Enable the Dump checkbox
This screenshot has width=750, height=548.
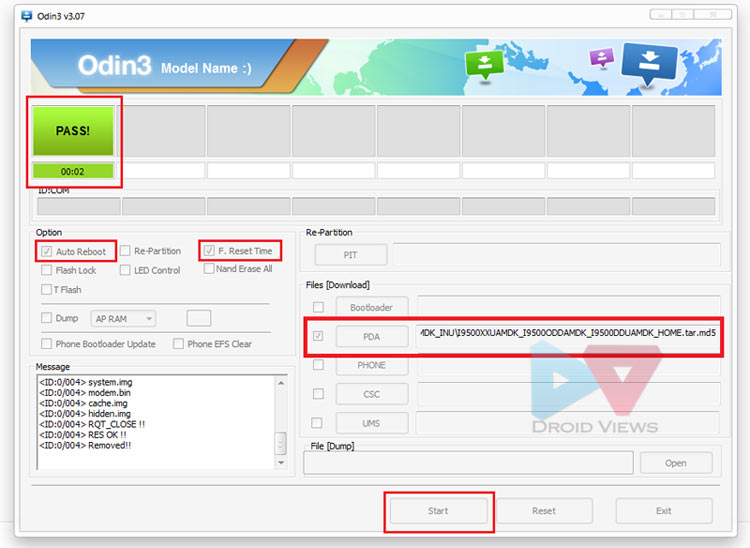click(46, 318)
